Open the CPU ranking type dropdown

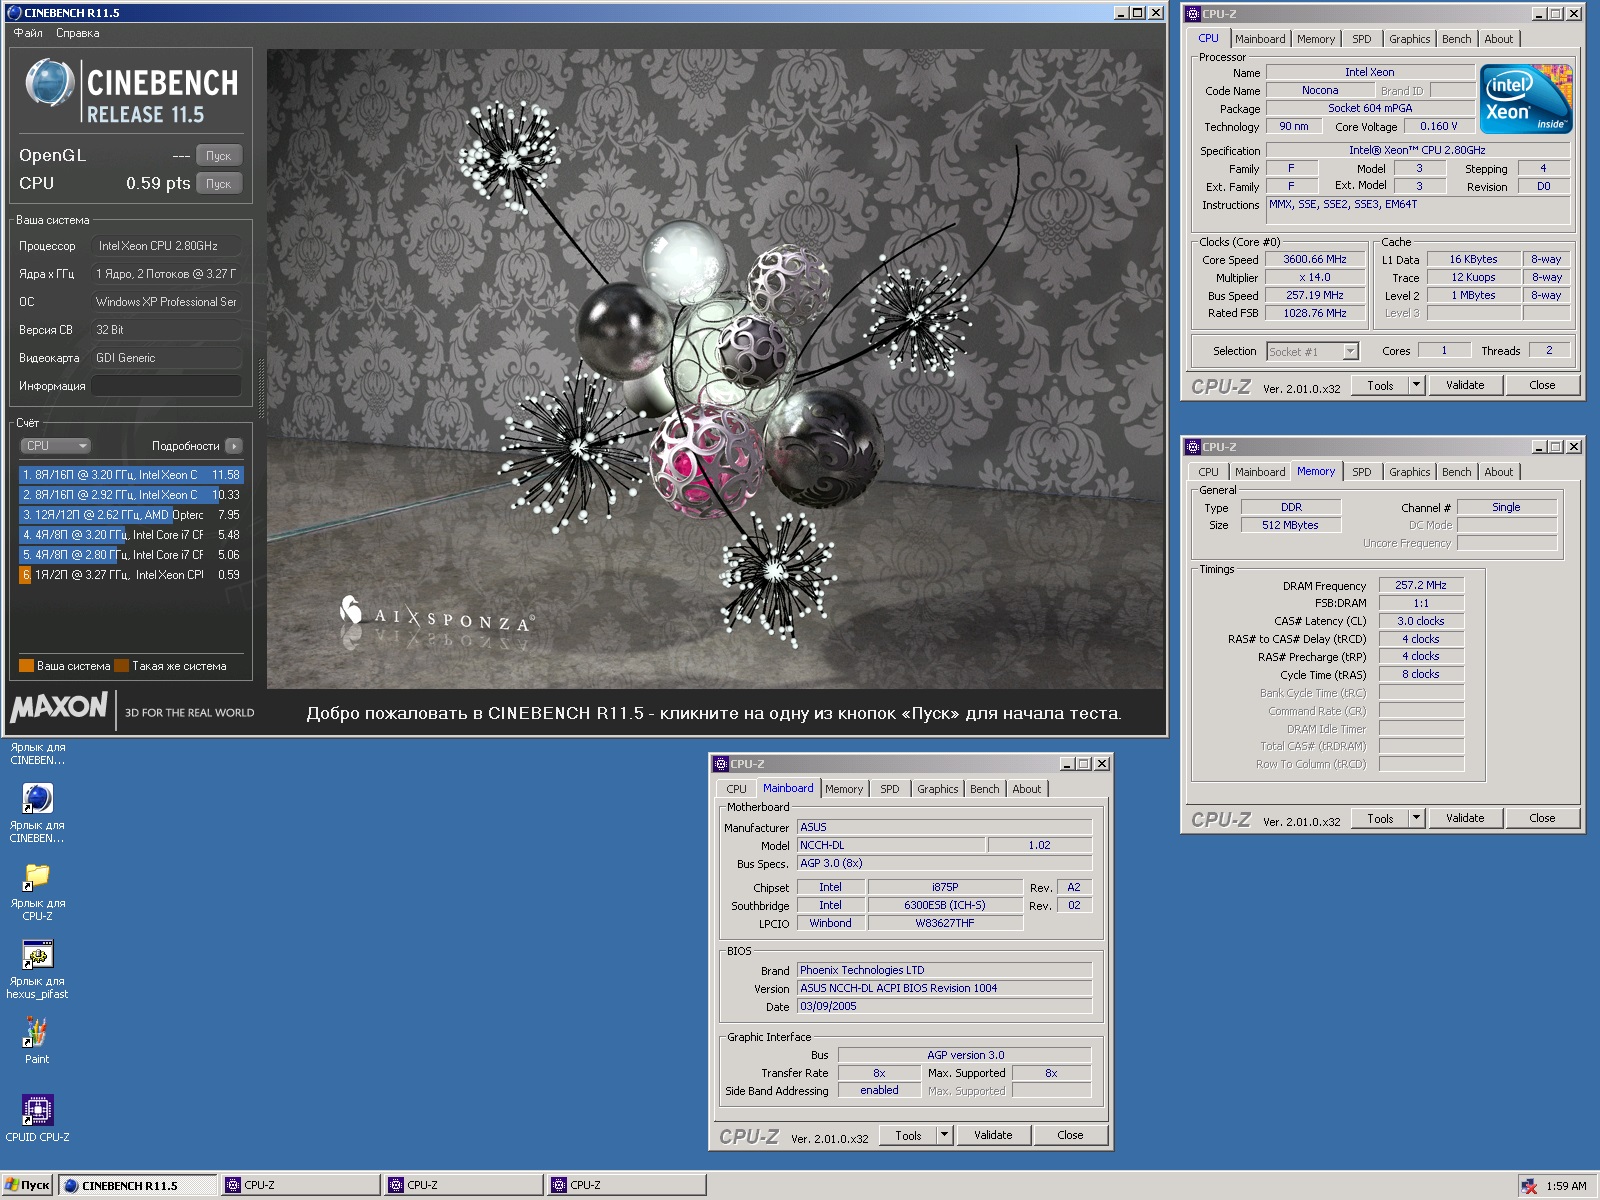(56, 446)
